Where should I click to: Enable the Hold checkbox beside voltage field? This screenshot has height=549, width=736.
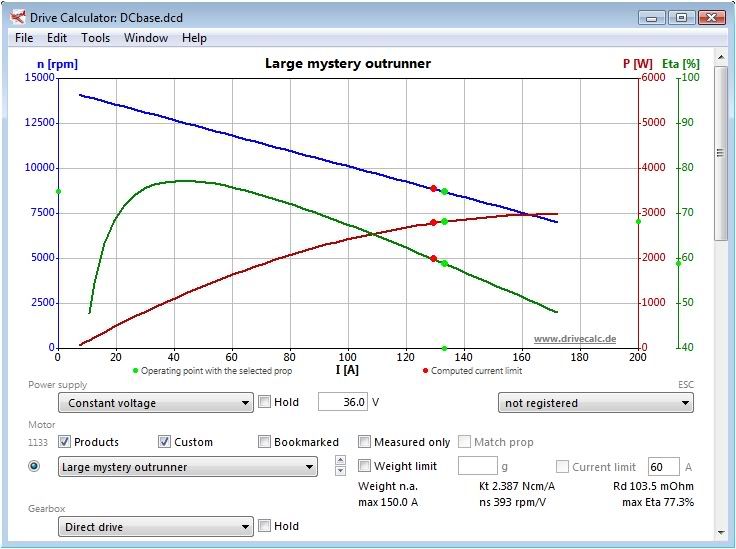click(x=265, y=403)
